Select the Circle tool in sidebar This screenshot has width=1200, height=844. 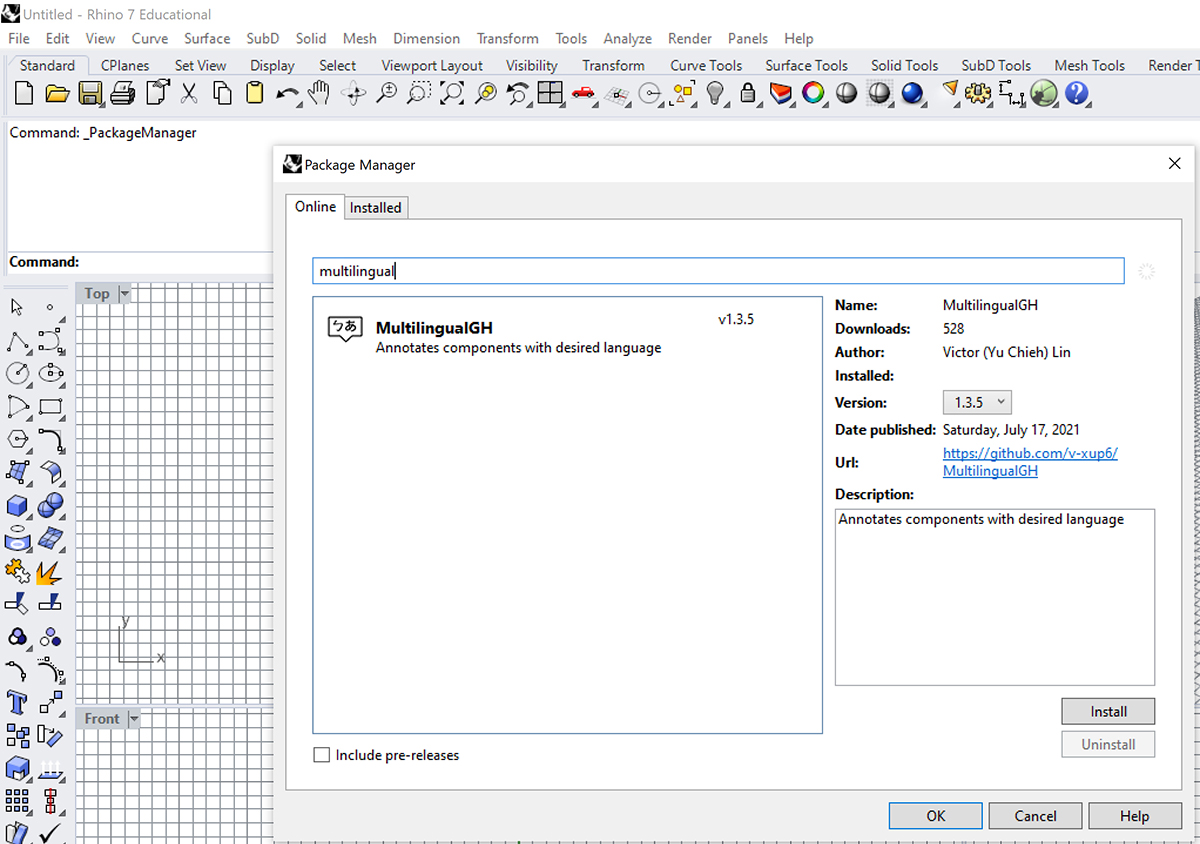(x=18, y=374)
